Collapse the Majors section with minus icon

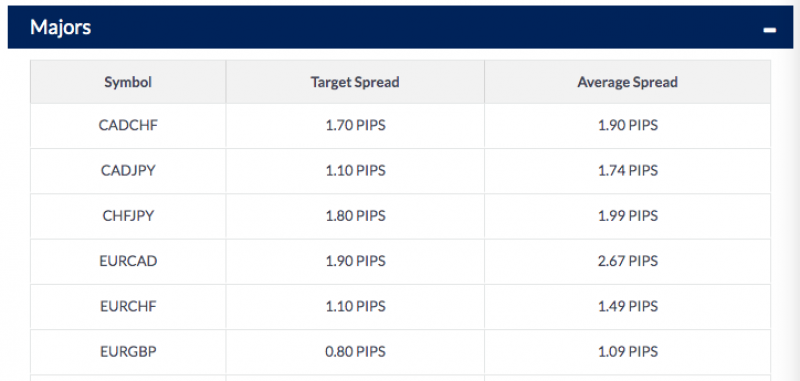[769, 30]
